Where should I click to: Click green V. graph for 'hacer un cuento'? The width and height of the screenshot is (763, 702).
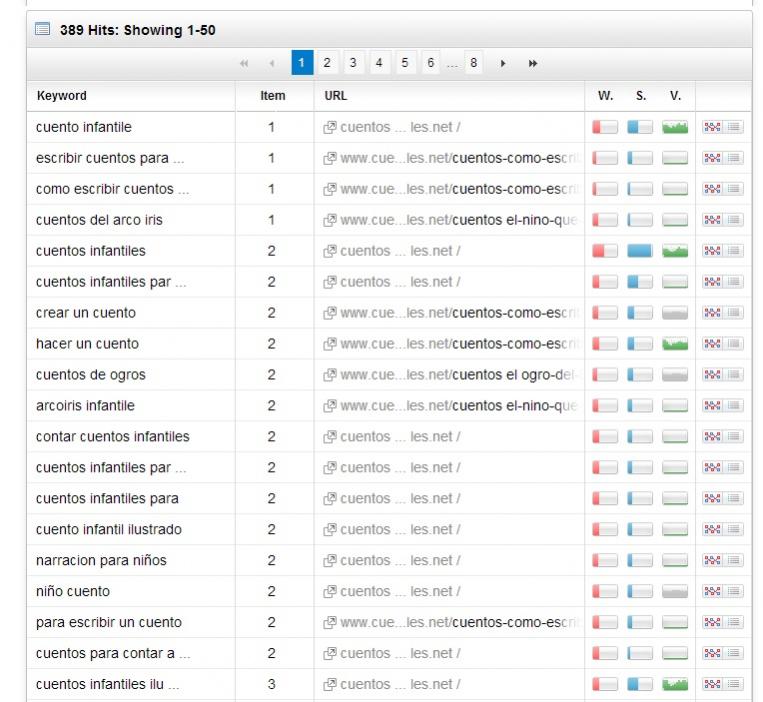(x=675, y=344)
